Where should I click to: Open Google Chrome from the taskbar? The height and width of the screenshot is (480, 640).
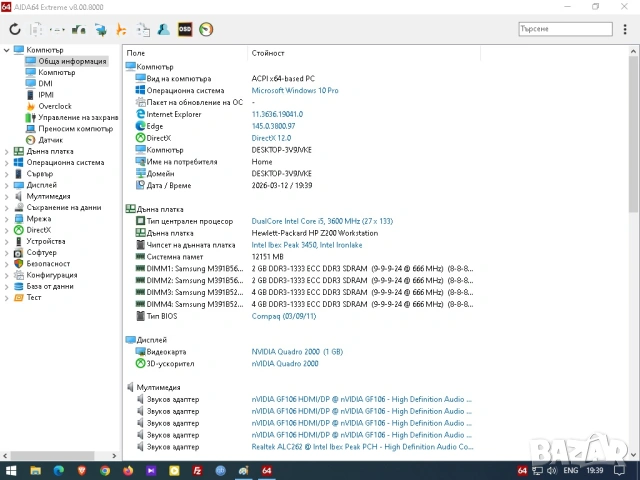pyautogui.click(x=105, y=471)
